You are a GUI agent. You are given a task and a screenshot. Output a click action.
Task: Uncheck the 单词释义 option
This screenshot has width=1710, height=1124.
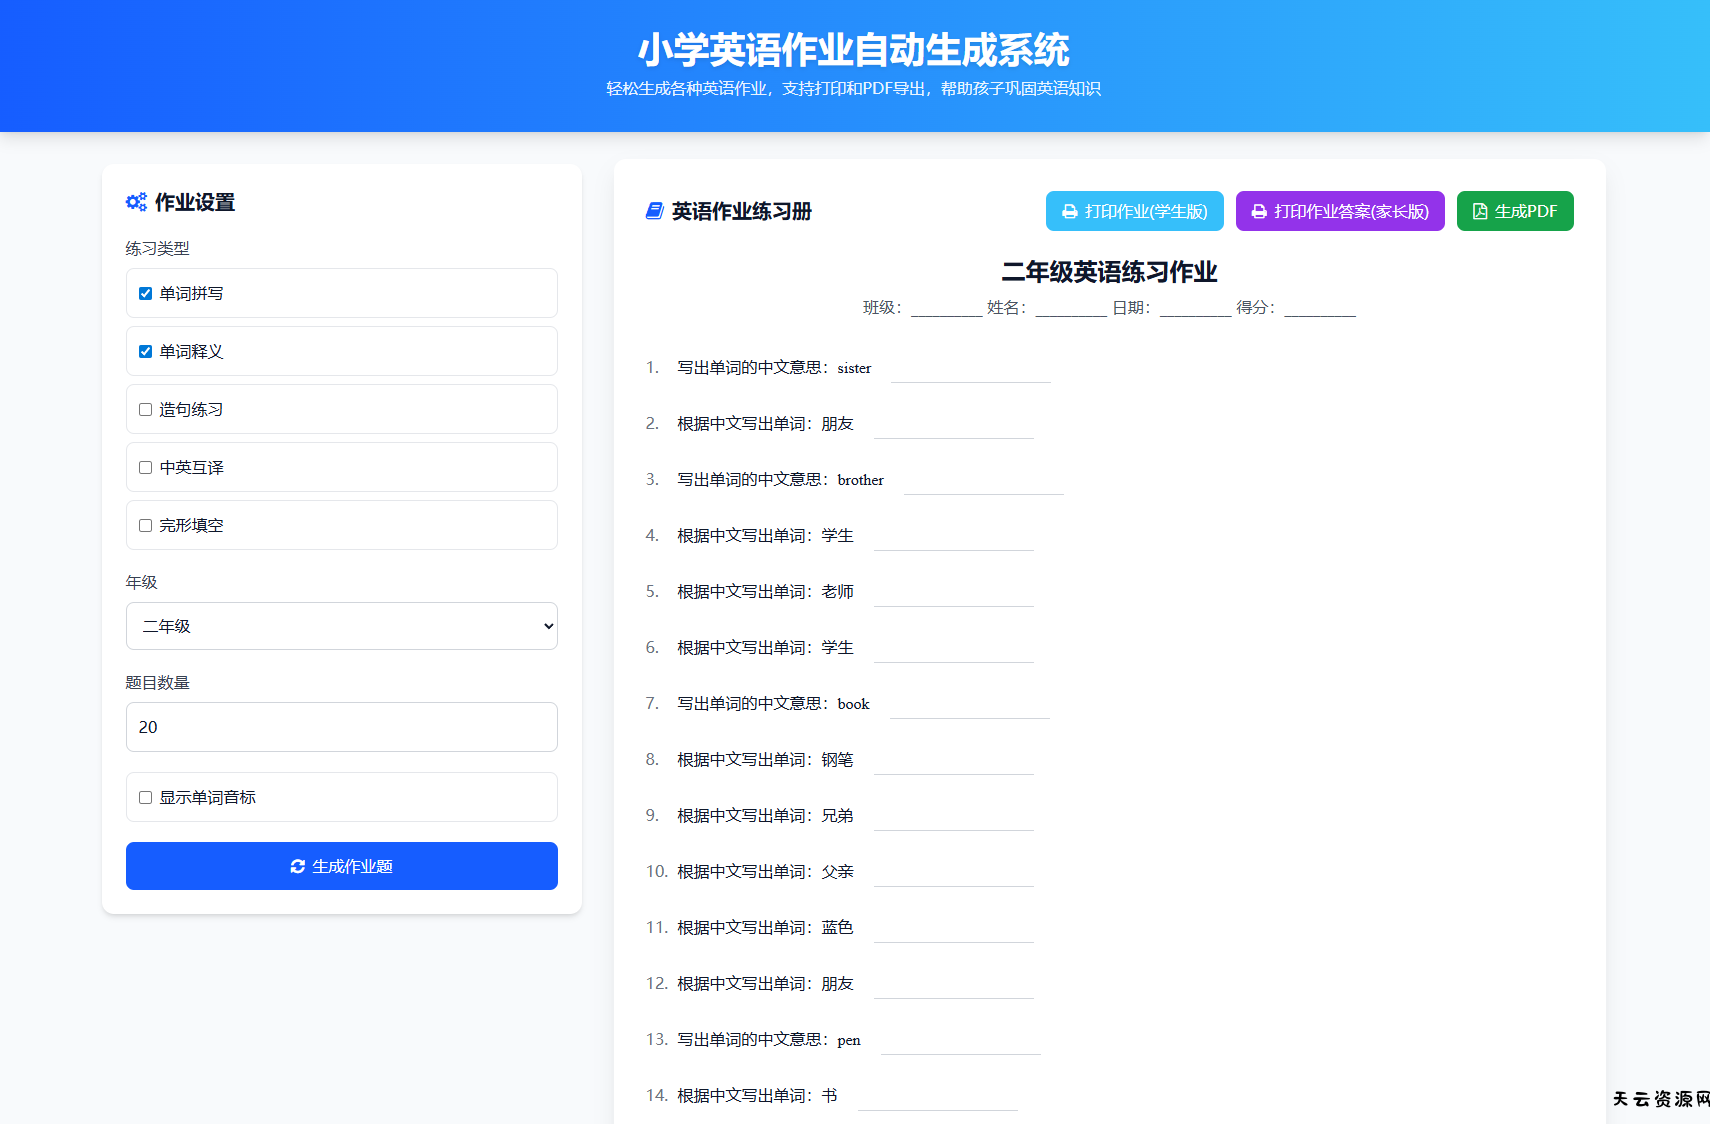(x=144, y=351)
